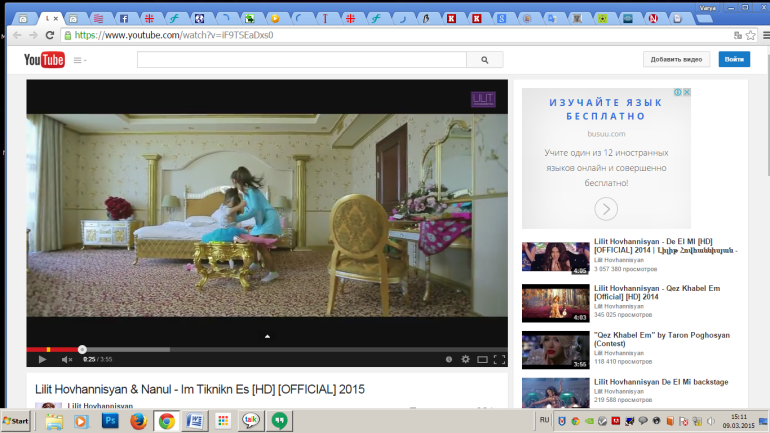Click the YouTube search input field
This screenshot has width=770, height=433.
click(302, 59)
